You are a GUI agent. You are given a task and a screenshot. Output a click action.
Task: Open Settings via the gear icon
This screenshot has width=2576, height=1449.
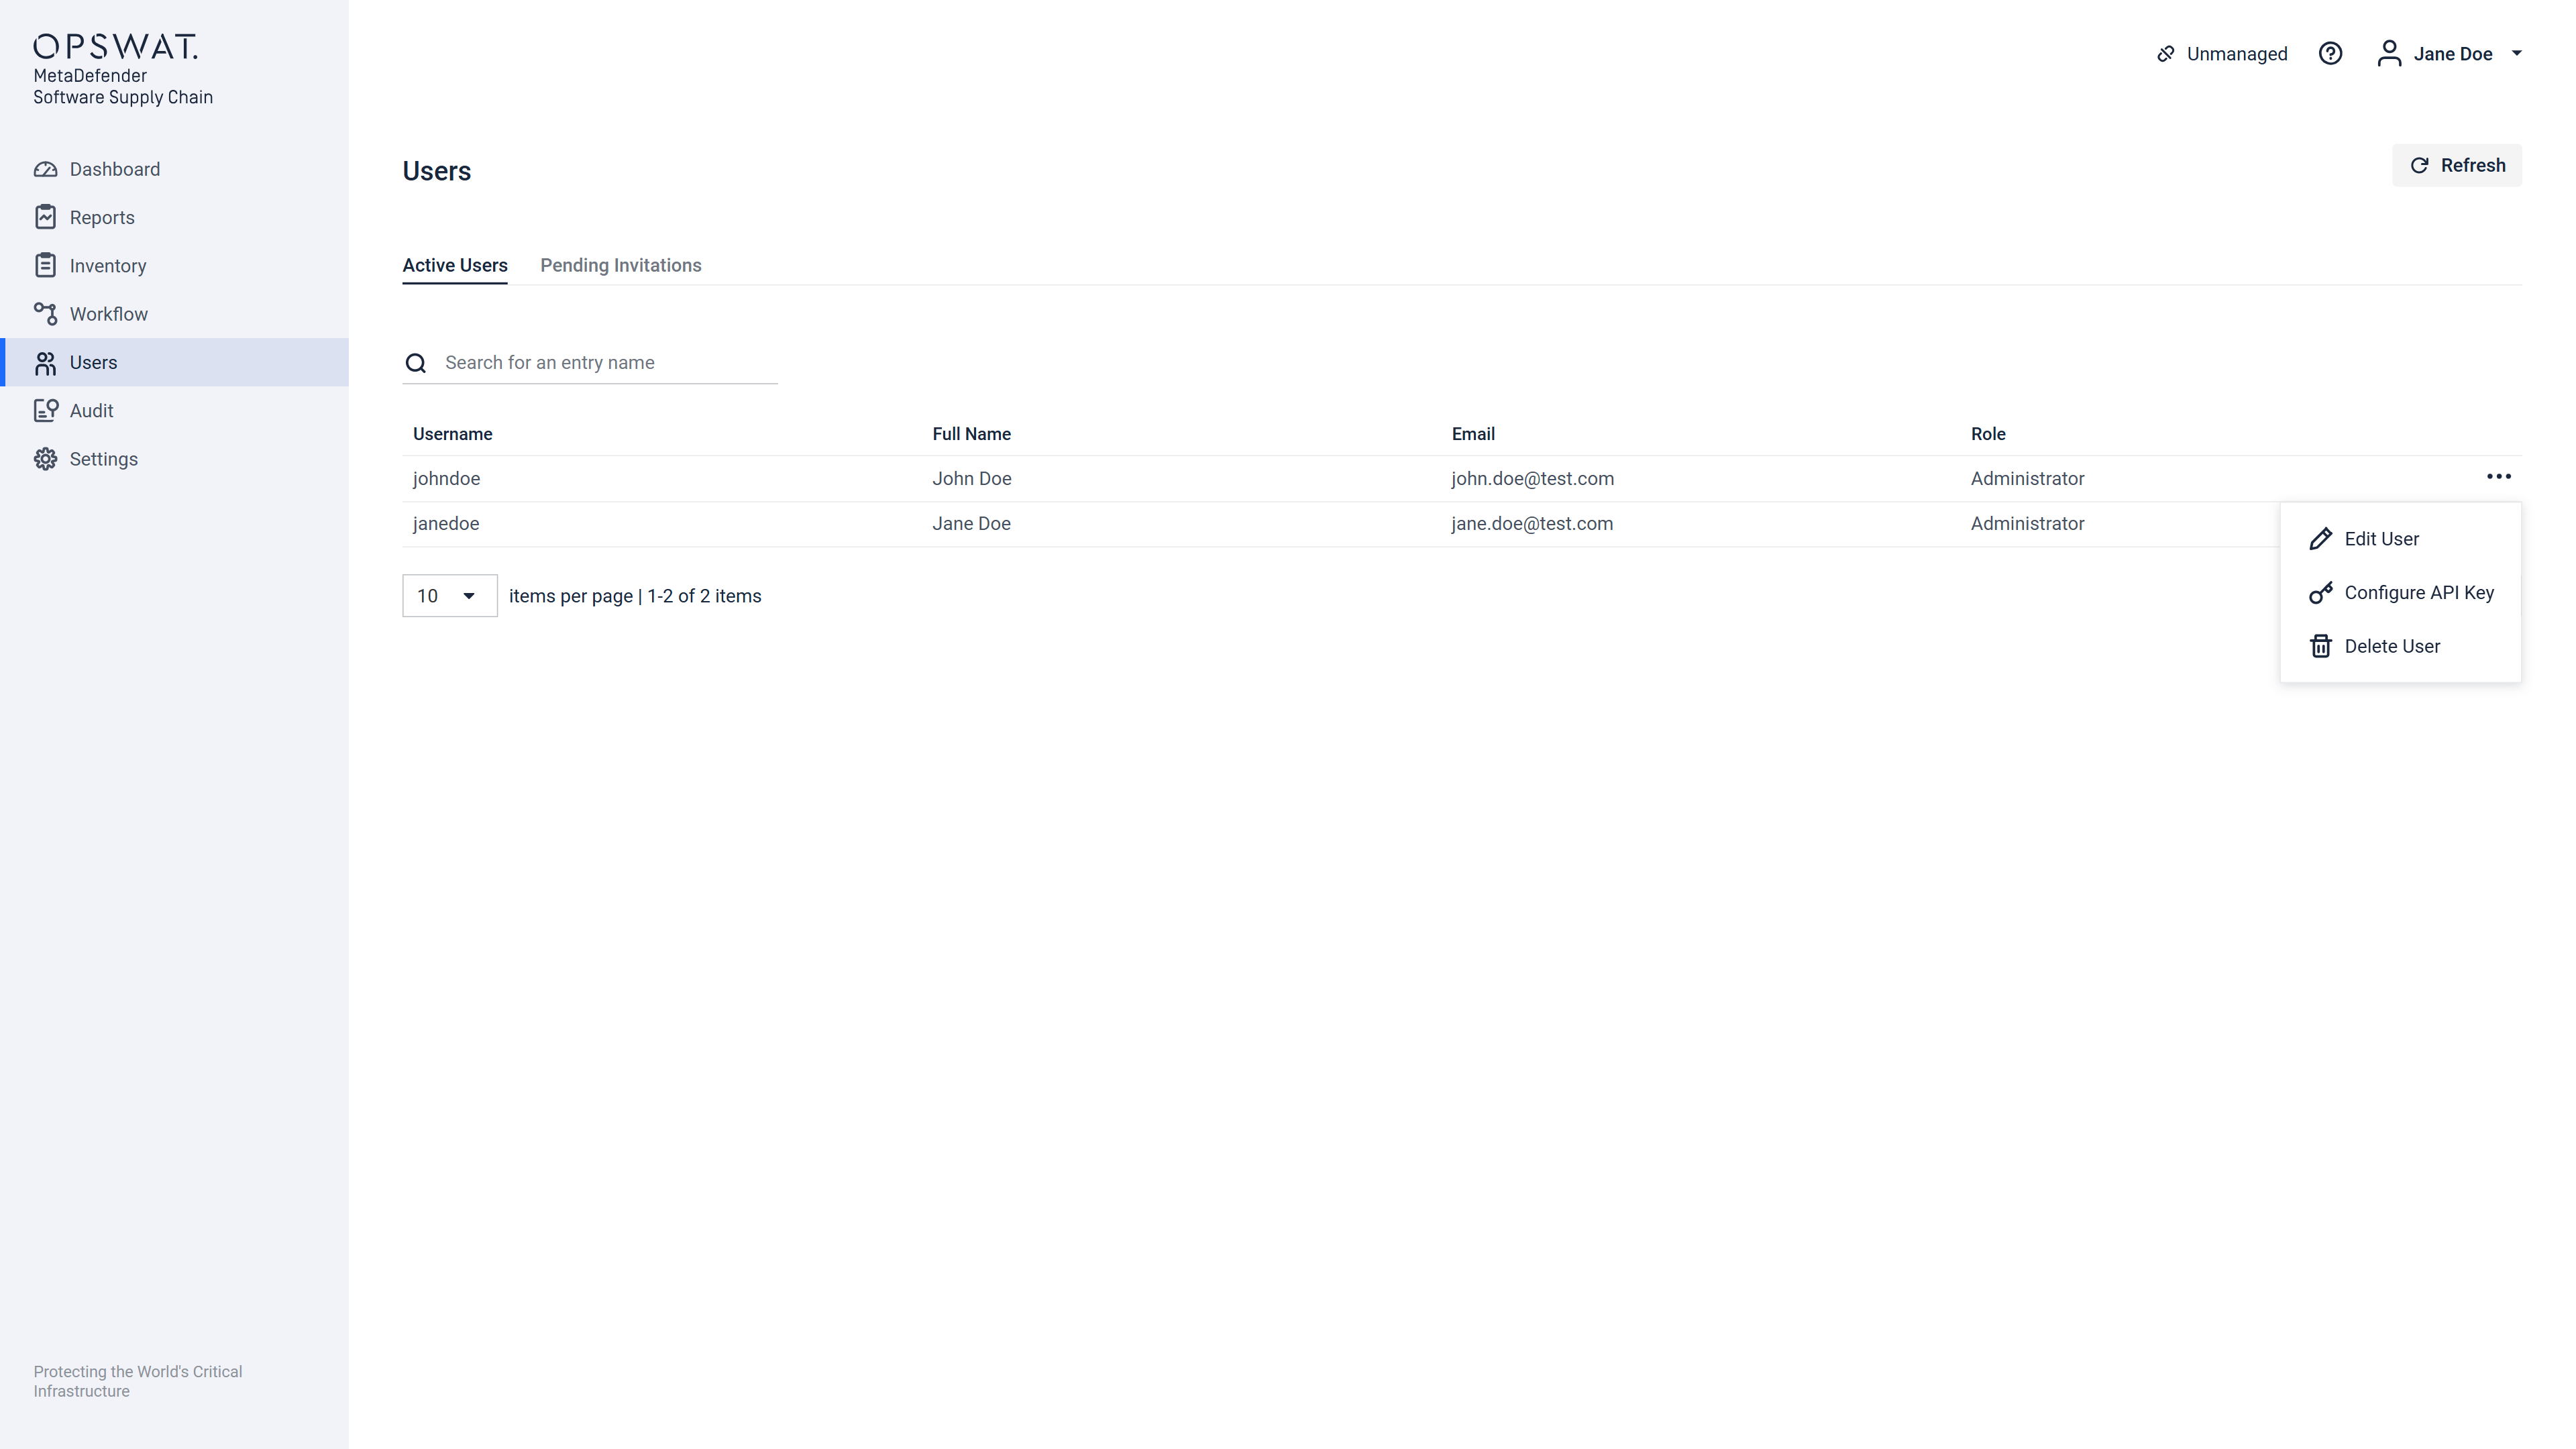tap(45, 459)
